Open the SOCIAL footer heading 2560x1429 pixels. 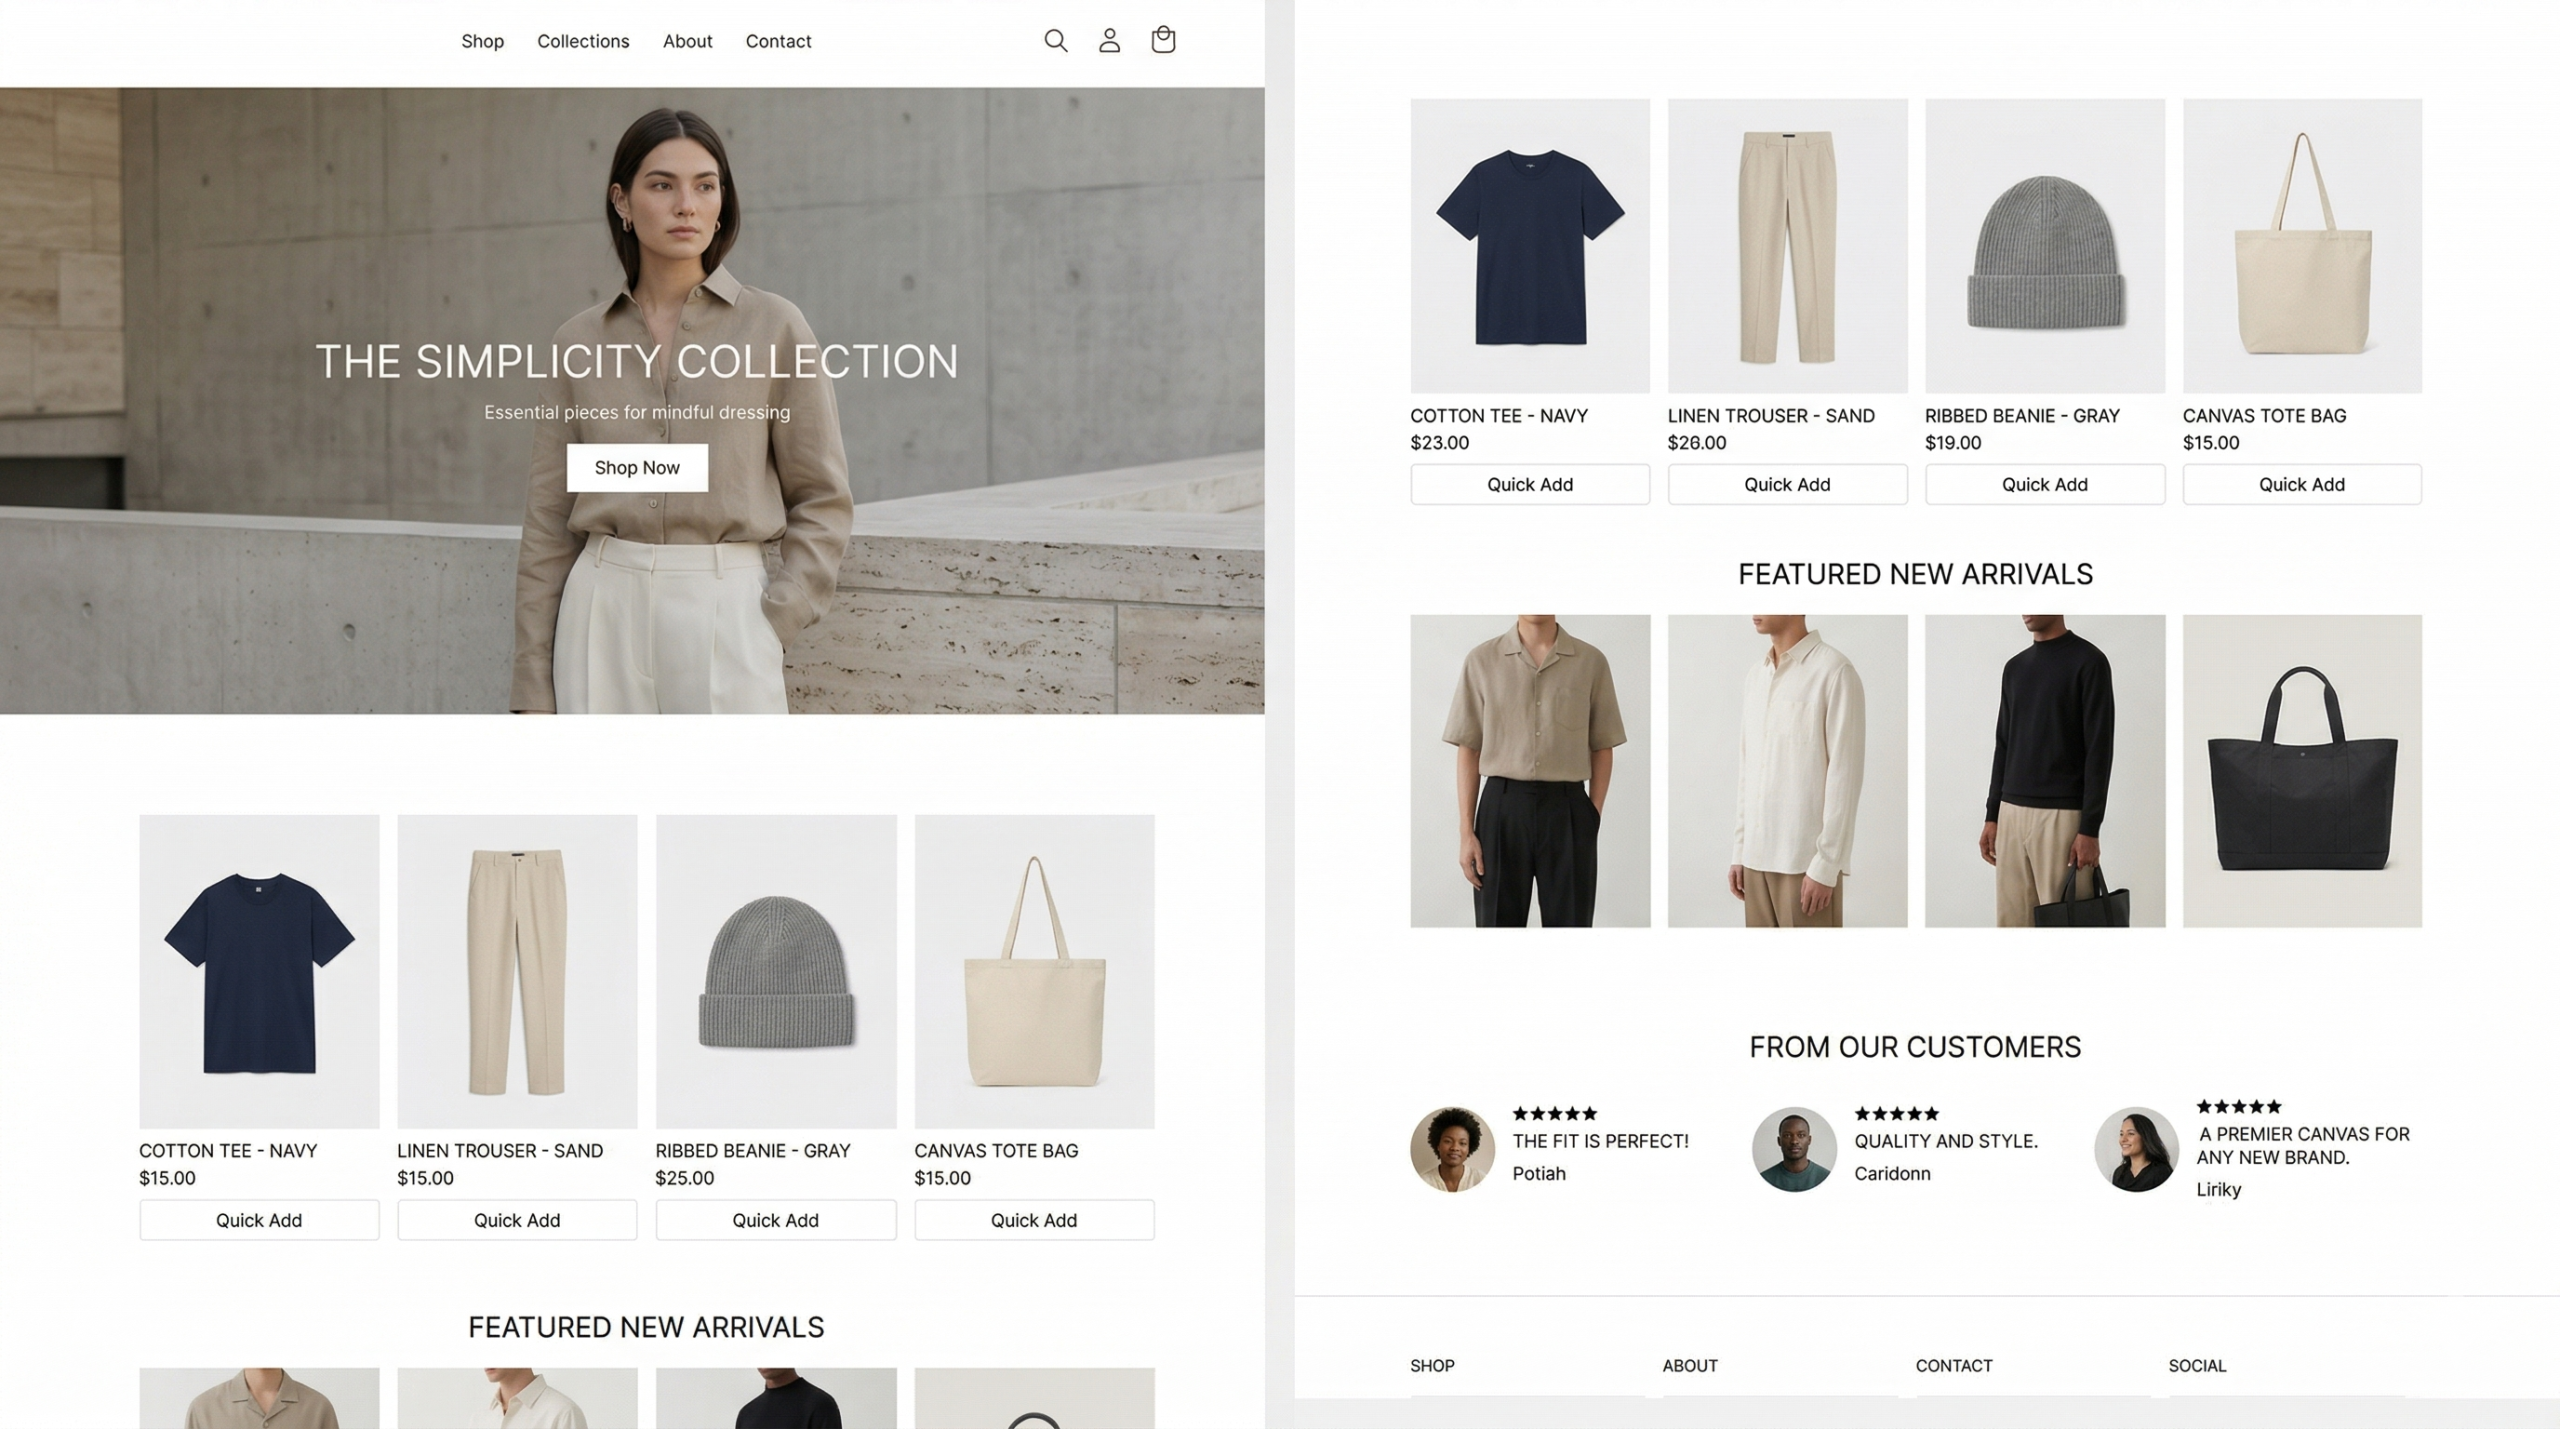click(2197, 1366)
